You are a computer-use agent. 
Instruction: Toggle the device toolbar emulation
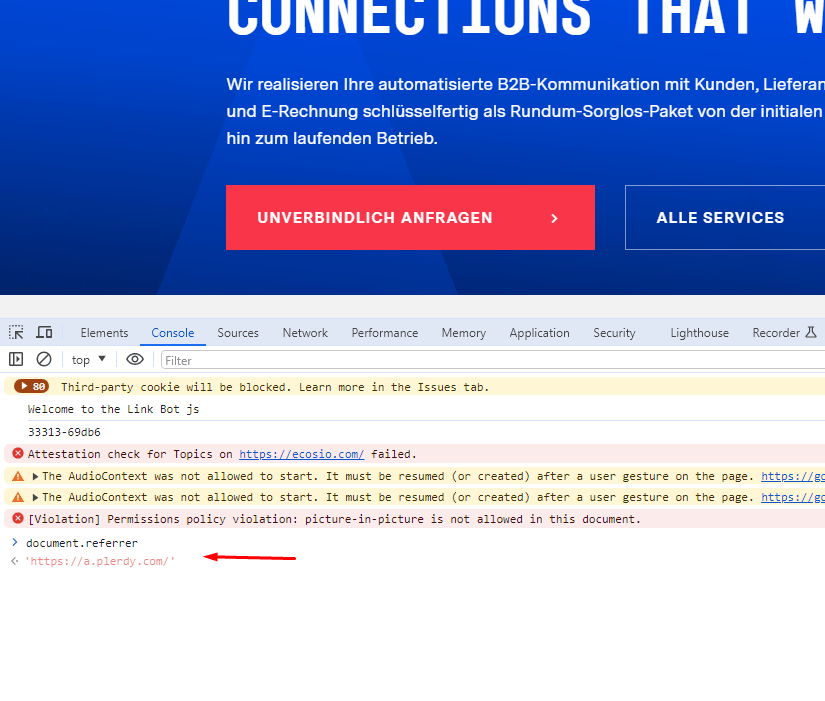[x=43, y=331]
